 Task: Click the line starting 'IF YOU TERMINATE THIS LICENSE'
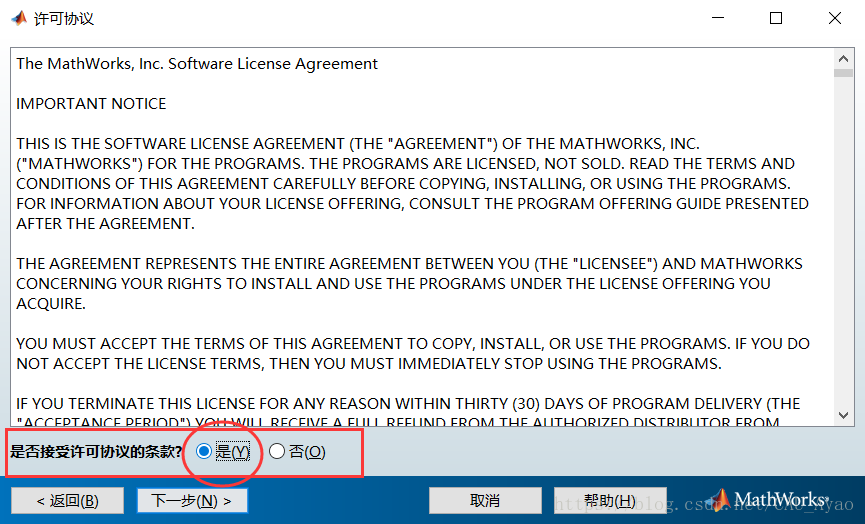pos(408,404)
